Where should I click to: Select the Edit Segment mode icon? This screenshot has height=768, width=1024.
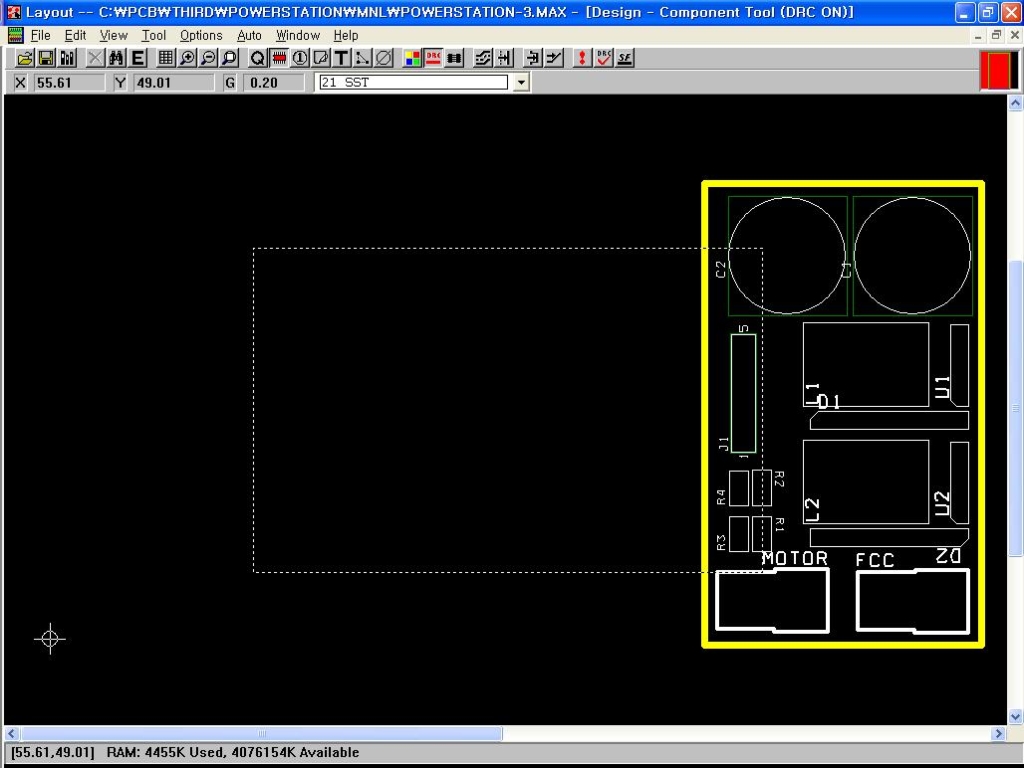pyautogui.click(x=532, y=58)
